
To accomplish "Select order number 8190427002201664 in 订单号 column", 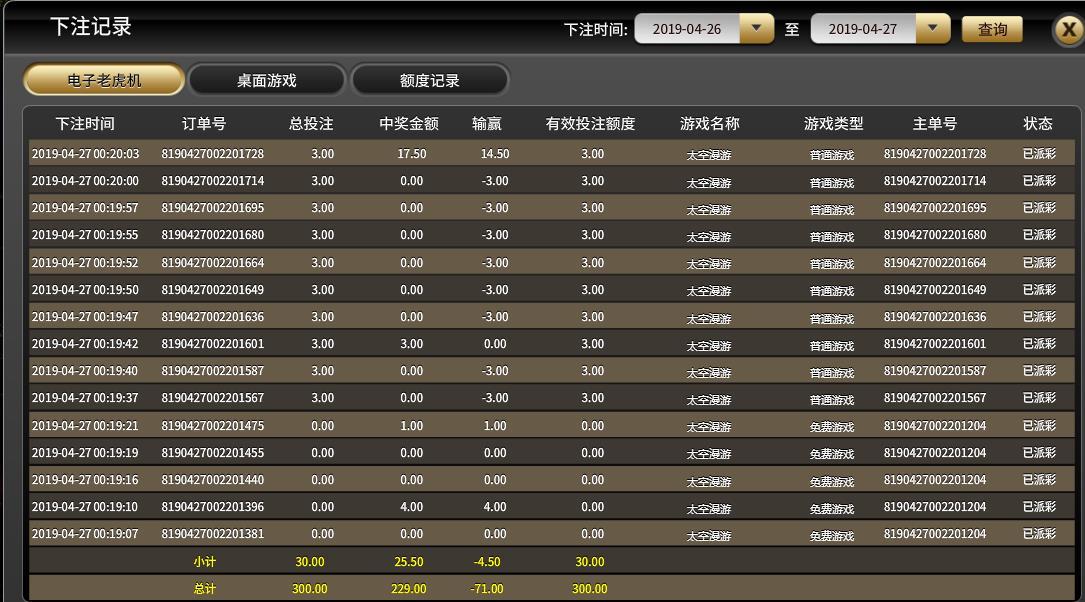I will [x=212, y=263].
